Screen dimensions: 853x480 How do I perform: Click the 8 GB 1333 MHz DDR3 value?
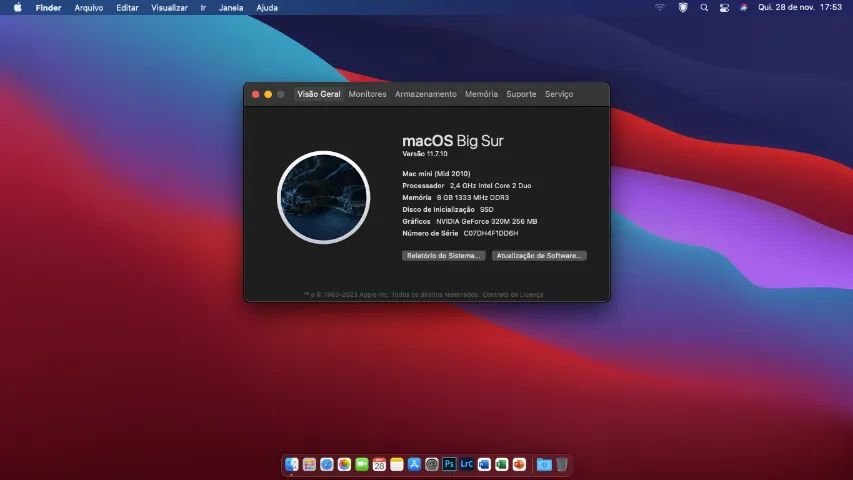point(473,198)
